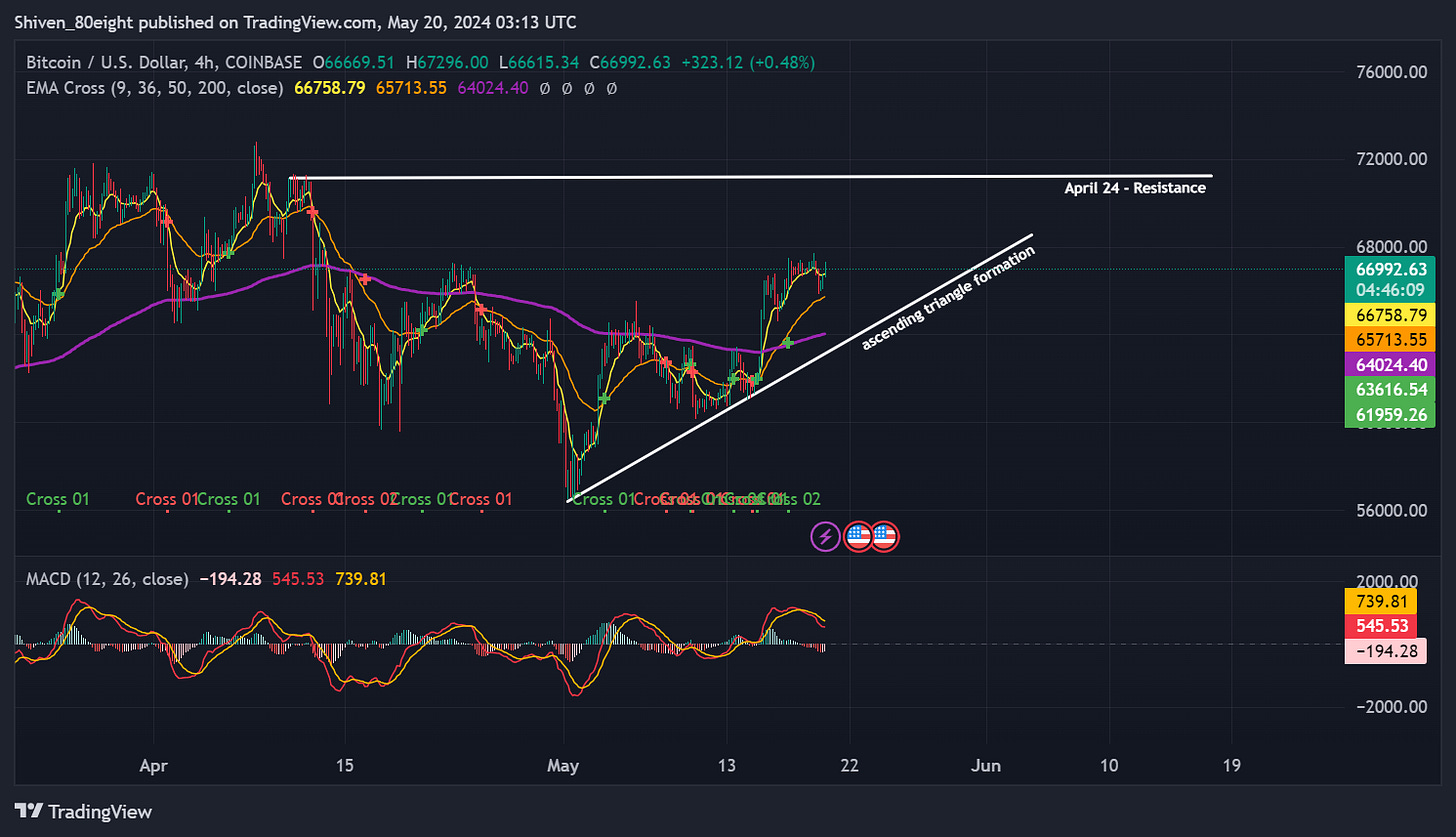
Task: Click the green price label 63616.54
Action: click(x=1393, y=388)
